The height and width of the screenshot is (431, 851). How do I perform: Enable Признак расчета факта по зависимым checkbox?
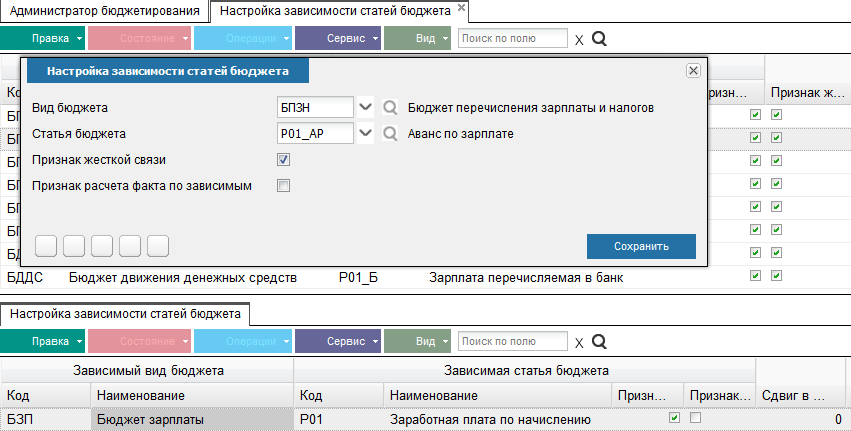pyautogui.click(x=283, y=186)
